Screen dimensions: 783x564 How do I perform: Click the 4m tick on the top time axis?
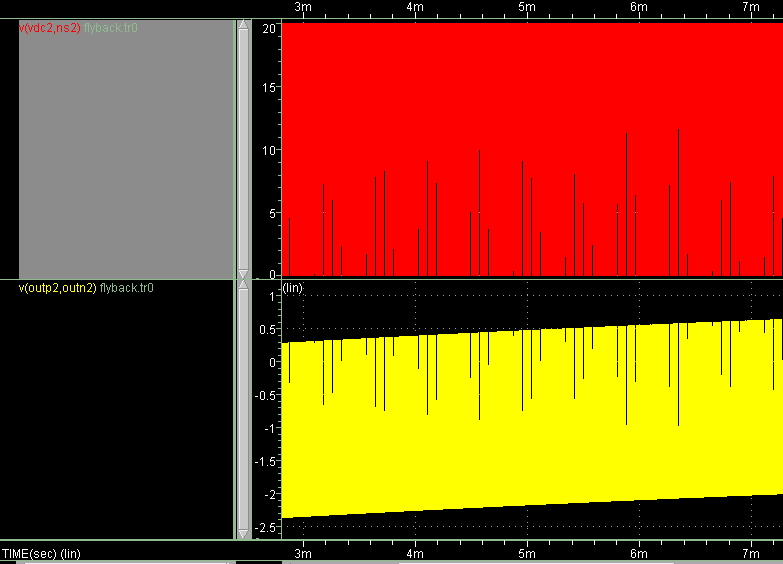point(415,7)
